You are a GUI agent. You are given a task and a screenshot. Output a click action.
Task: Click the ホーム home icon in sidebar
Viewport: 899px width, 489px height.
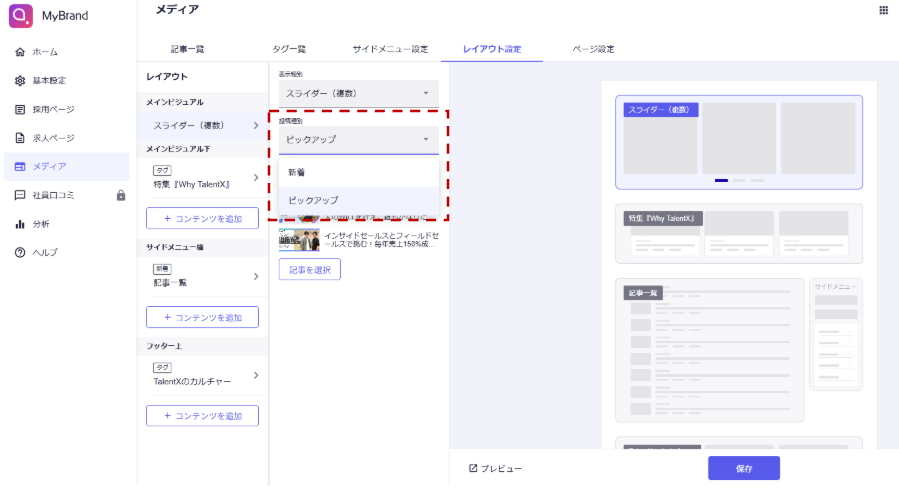[x=20, y=51]
